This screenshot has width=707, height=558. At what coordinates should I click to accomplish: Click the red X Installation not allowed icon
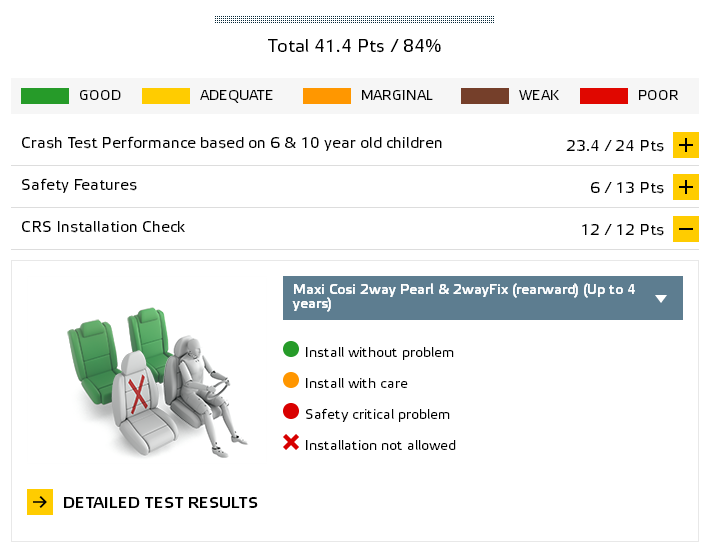(291, 443)
